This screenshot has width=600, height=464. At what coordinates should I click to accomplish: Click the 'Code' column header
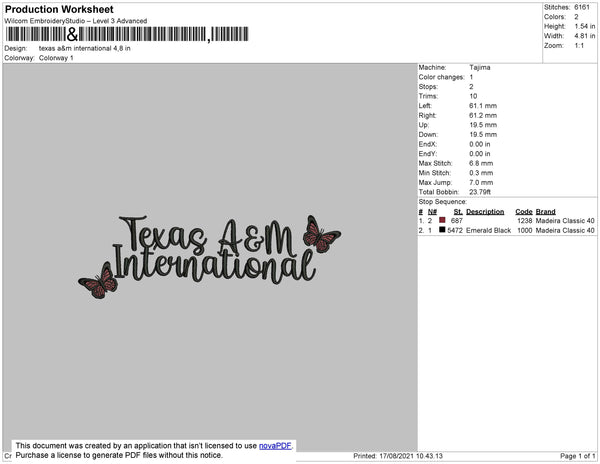pos(524,212)
